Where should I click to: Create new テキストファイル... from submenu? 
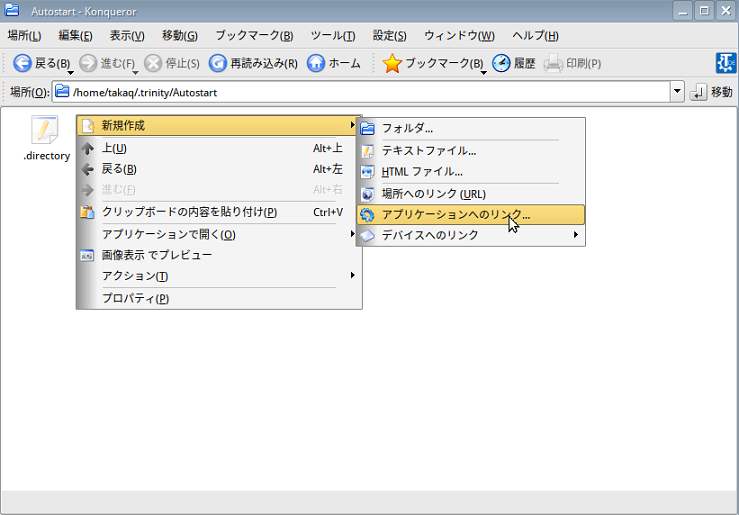coord(471,151)
